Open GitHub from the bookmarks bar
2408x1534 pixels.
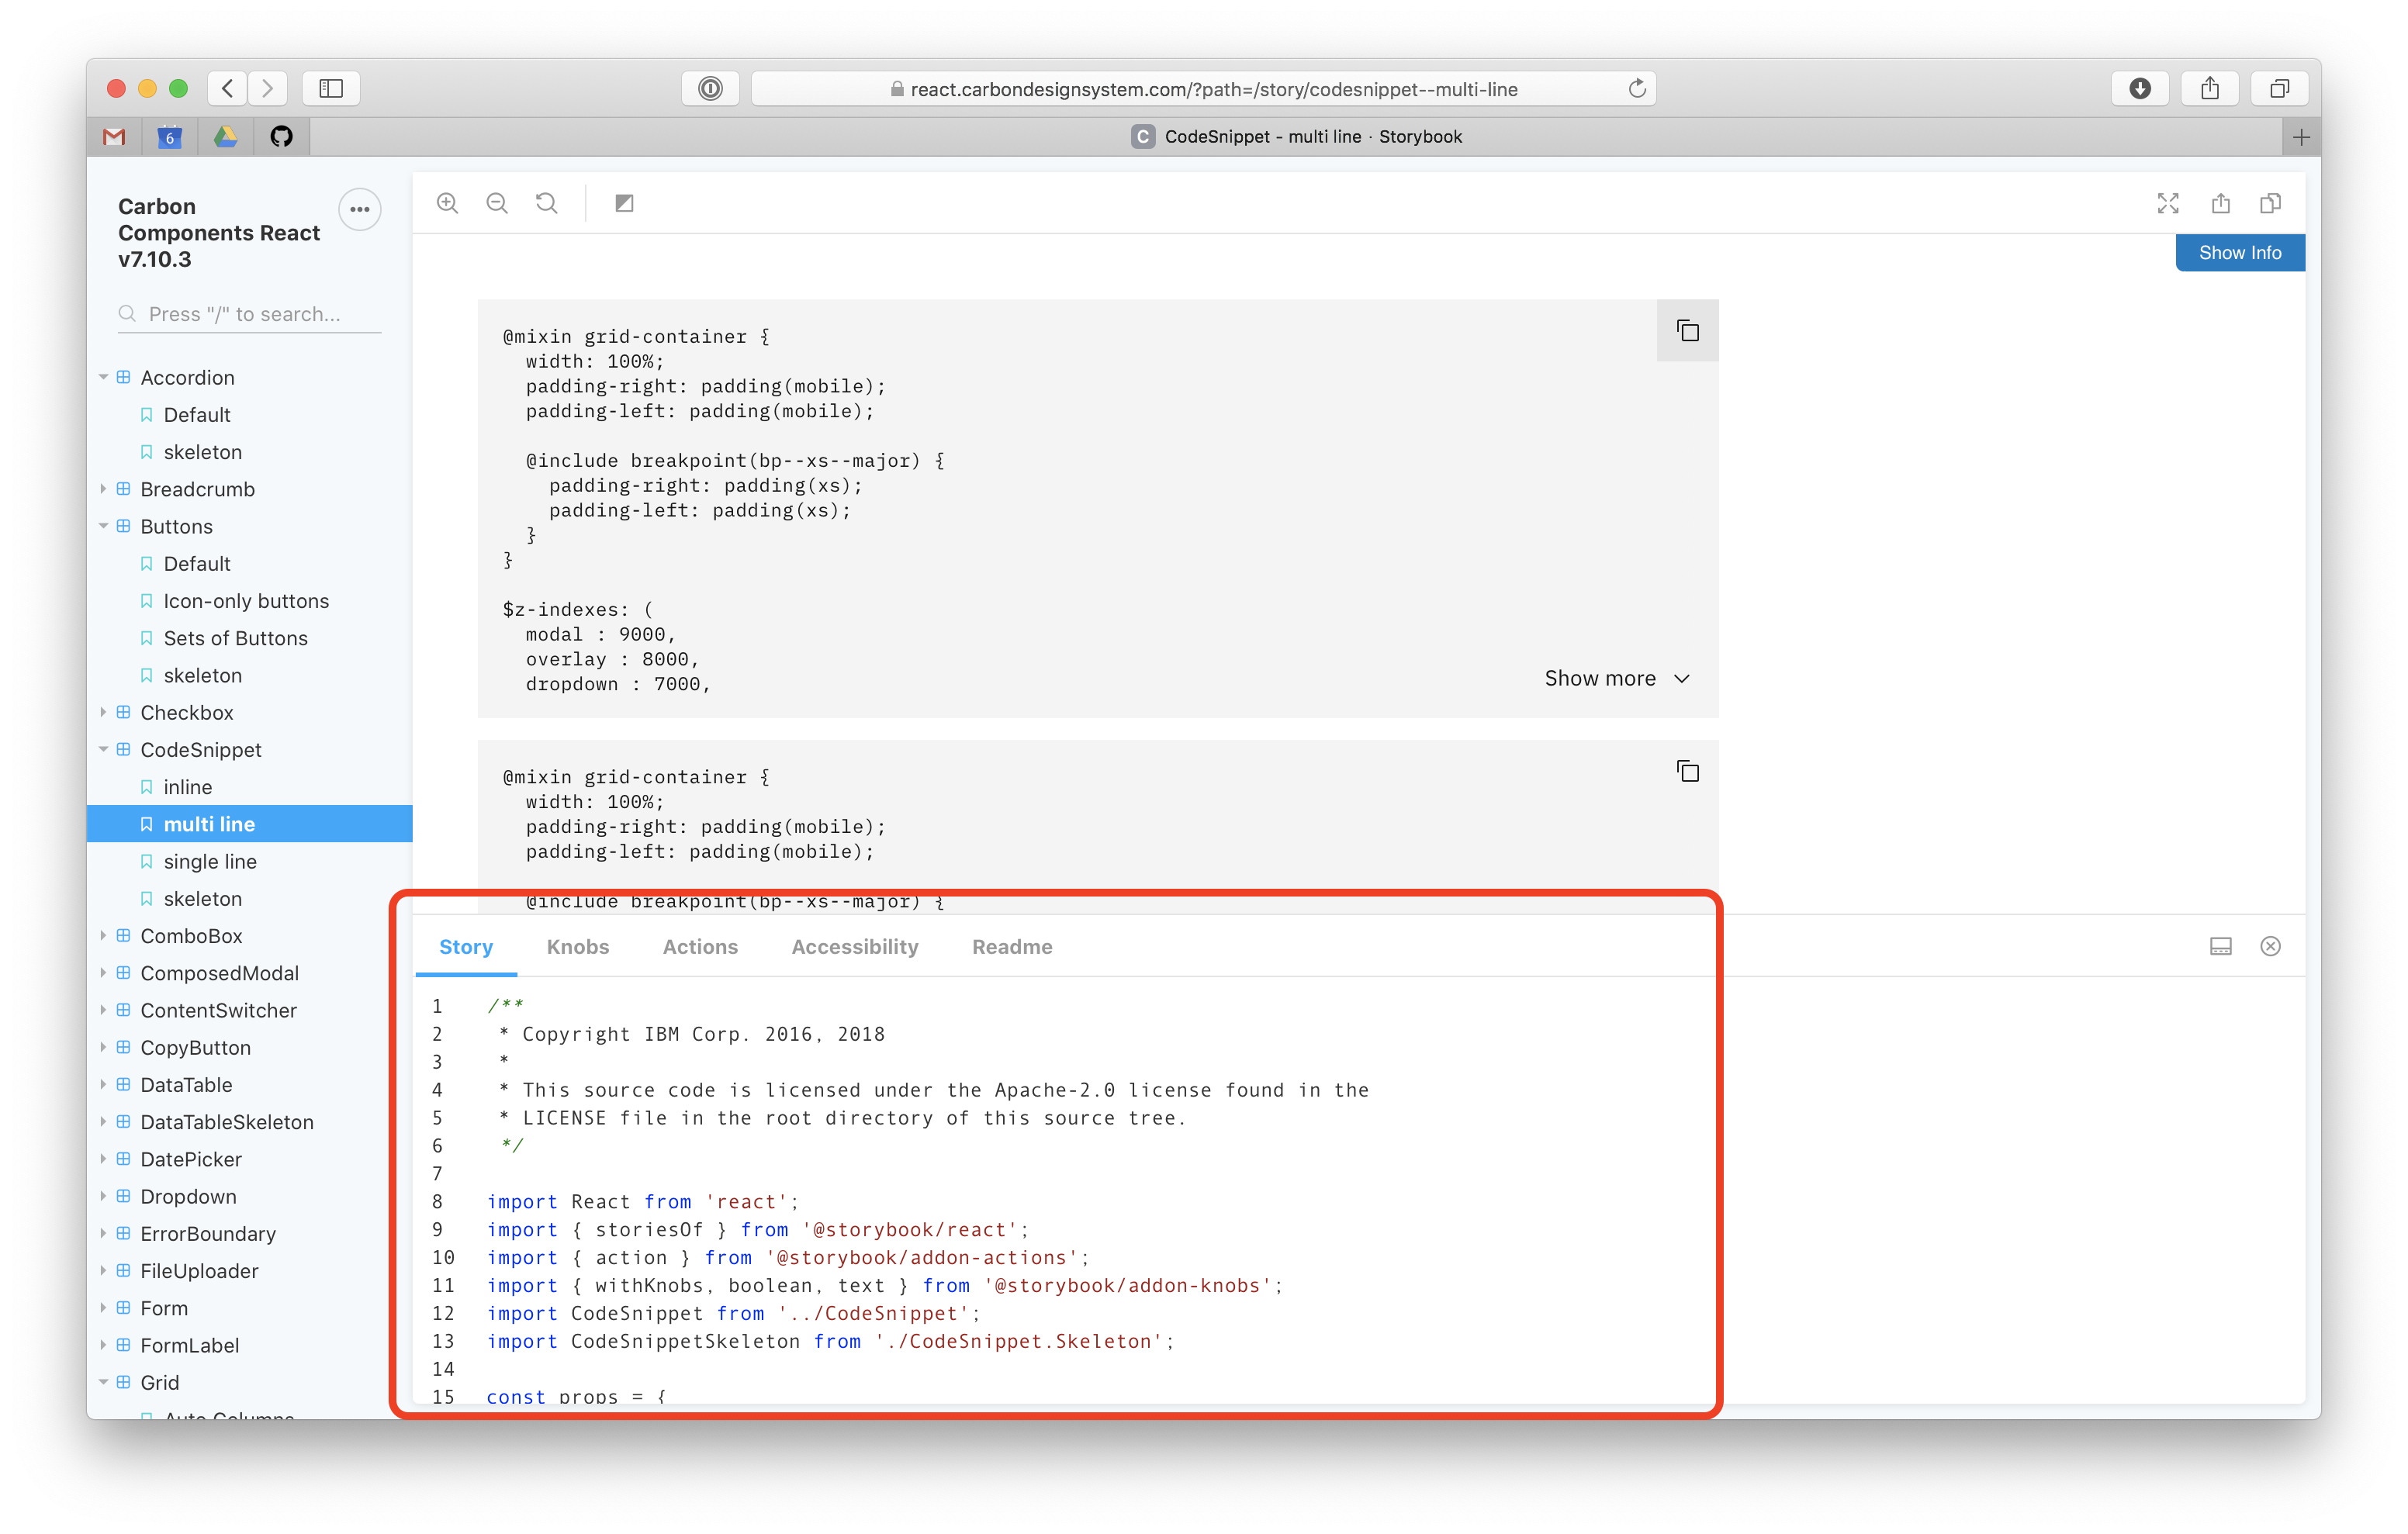tap(282, 137)
